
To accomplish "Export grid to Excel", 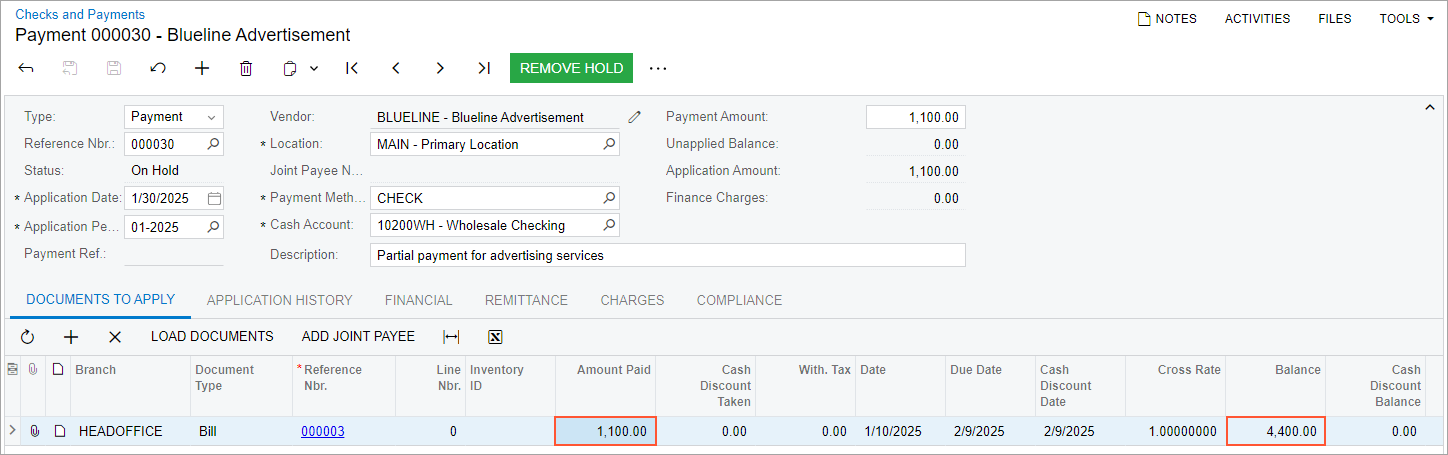I will click(x=495, y=337).
